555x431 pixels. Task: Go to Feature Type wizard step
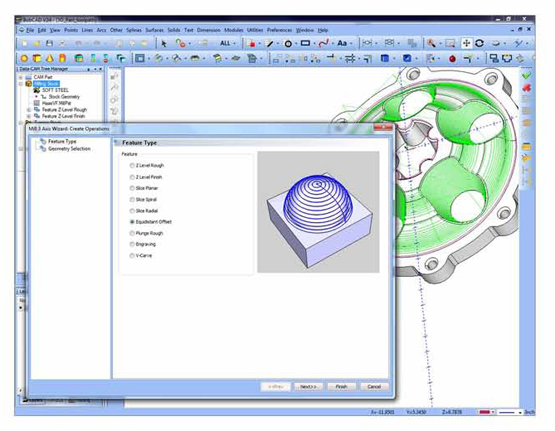pyautogui.click(x=62, y=141)
